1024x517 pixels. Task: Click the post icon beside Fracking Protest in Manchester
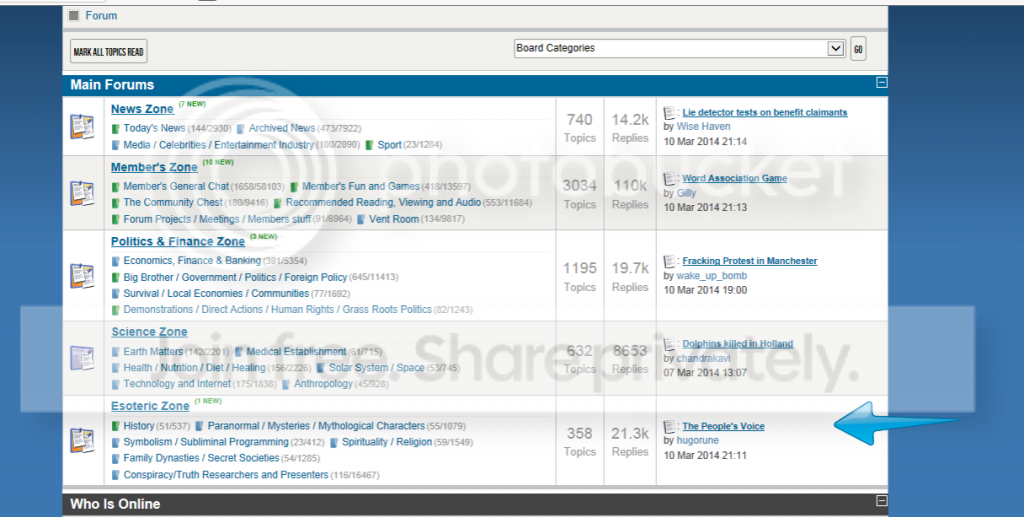(x=669, y=262)
